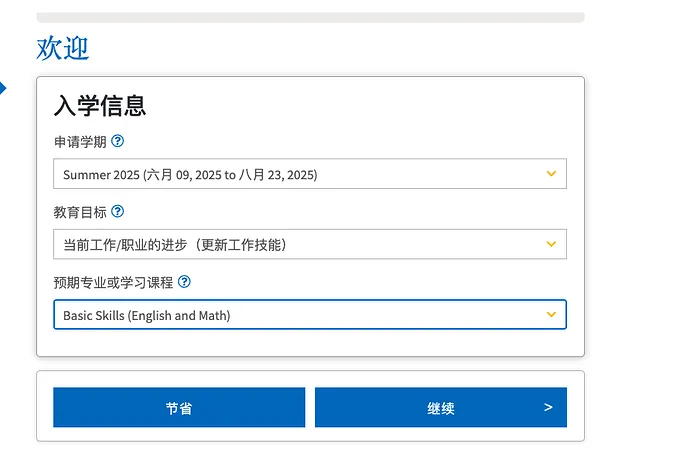Screen dimensions: 690x460
Task: Click the blue triangle marker at left edge
Action: click(x=3, y=89)
